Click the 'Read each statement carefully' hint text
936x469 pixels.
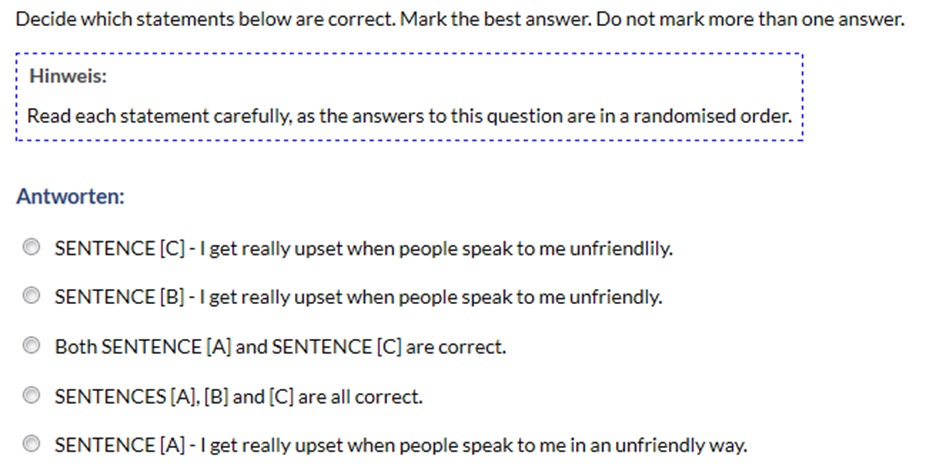[x=410, y=116]
